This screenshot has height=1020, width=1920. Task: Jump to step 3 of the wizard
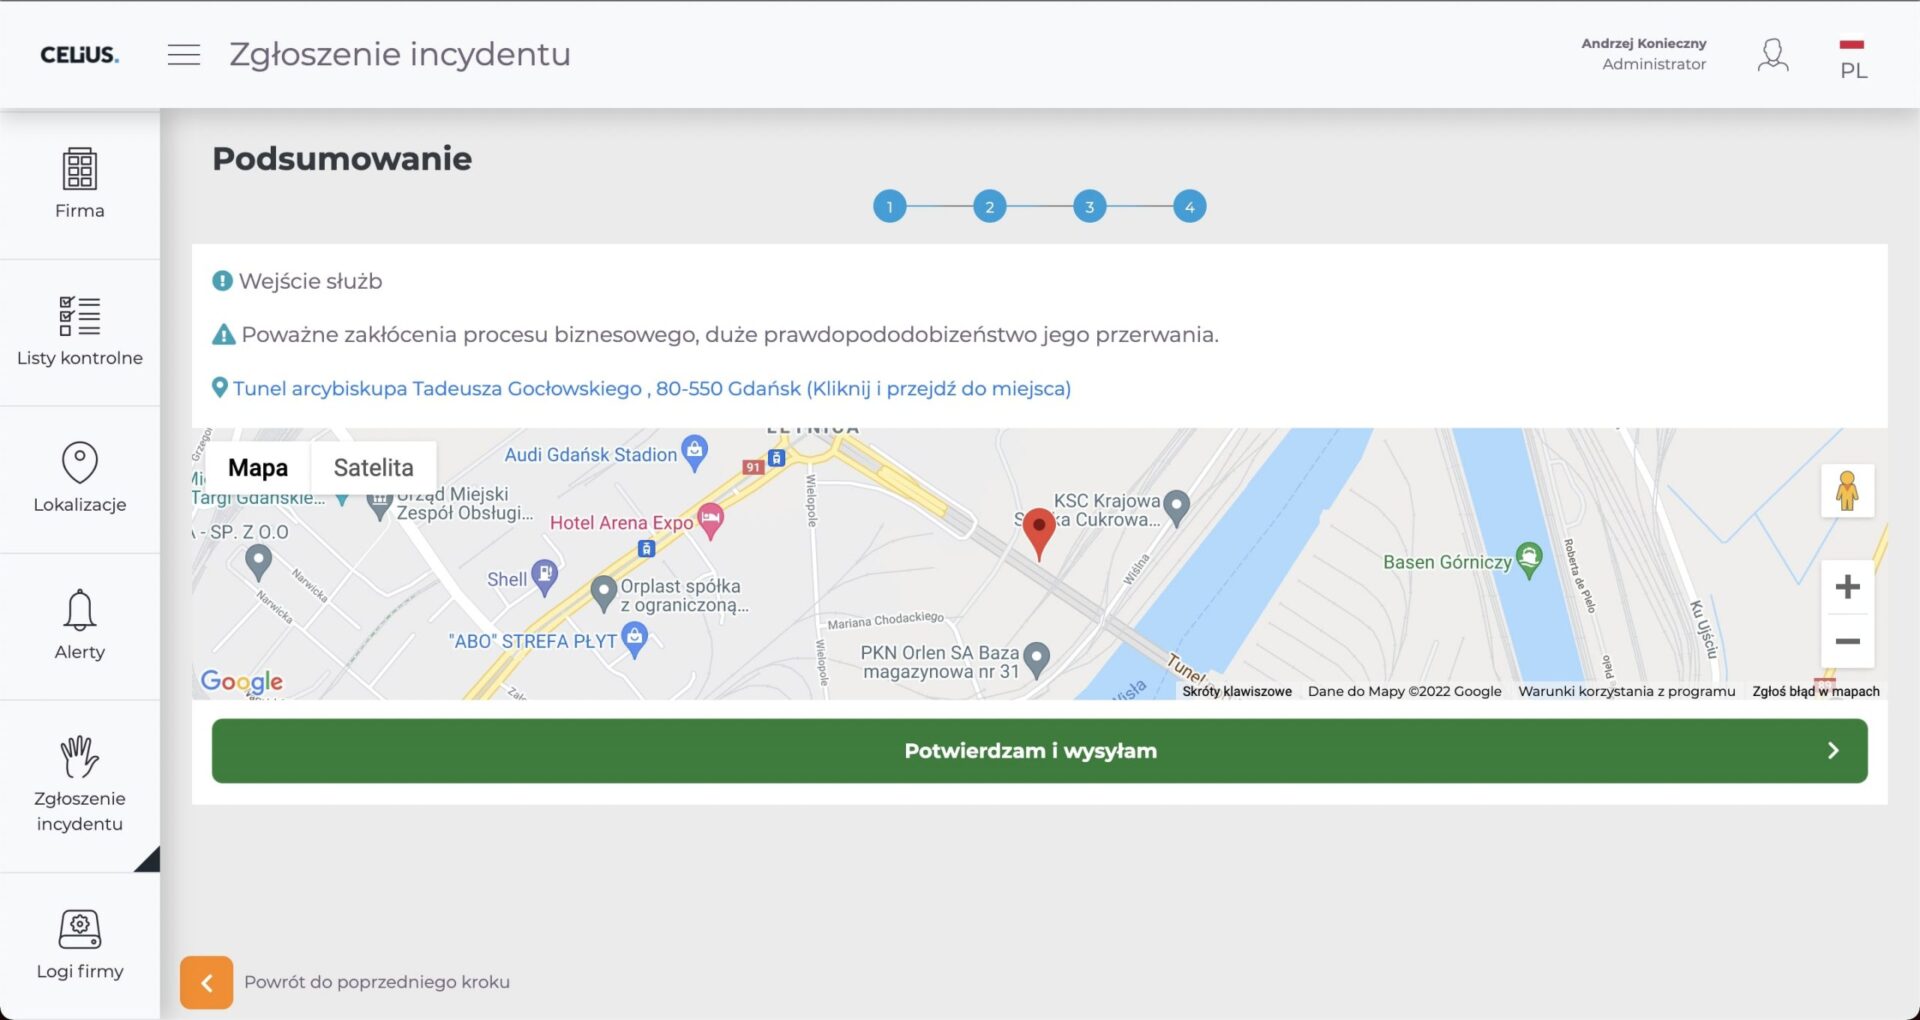pyautogui.click(x=1089, y=207)
